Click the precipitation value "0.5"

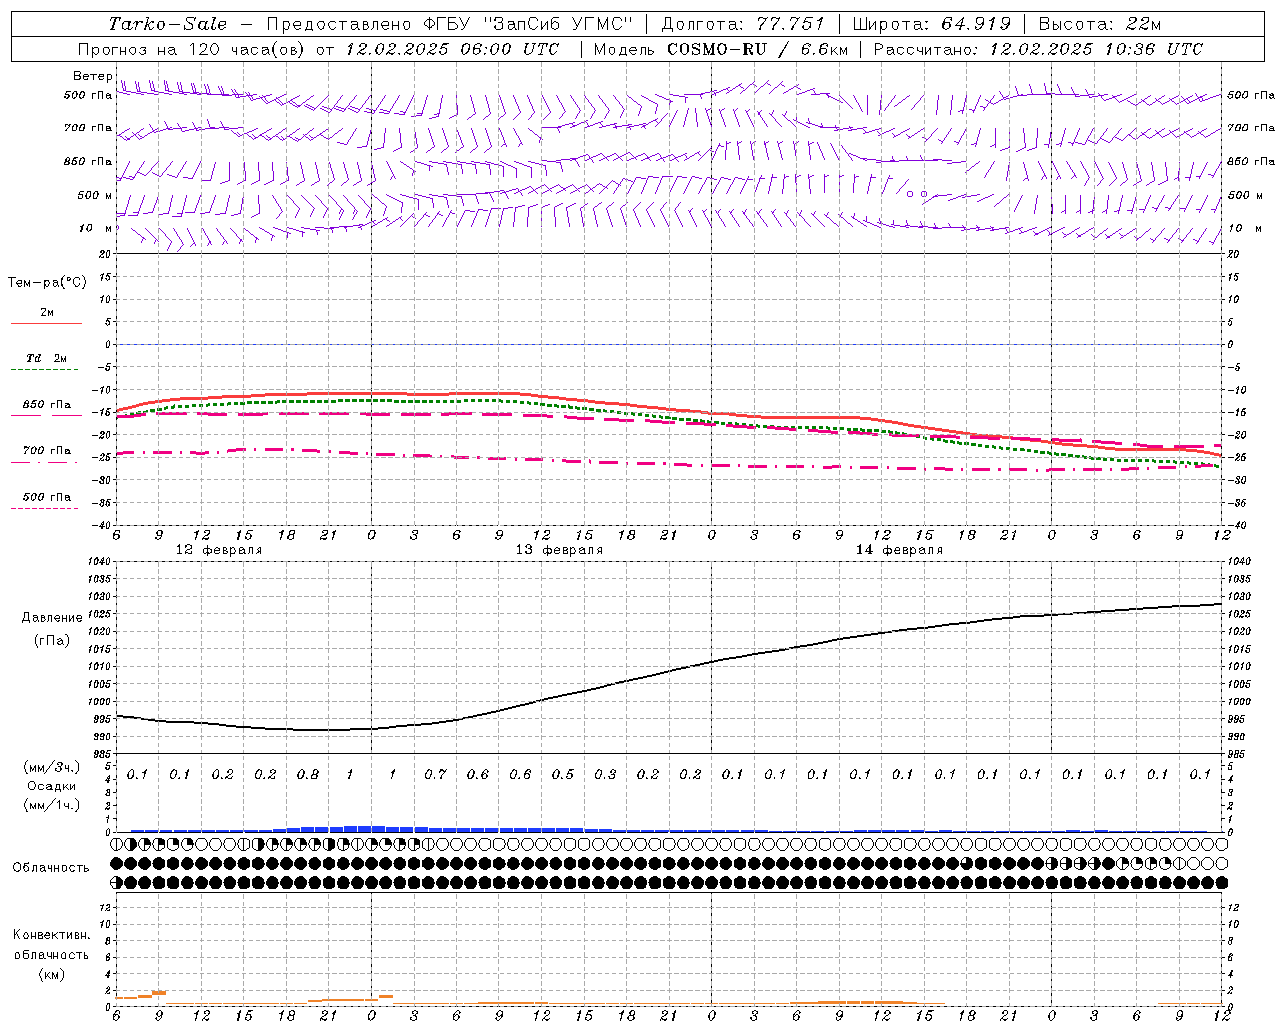click(563, 775)
